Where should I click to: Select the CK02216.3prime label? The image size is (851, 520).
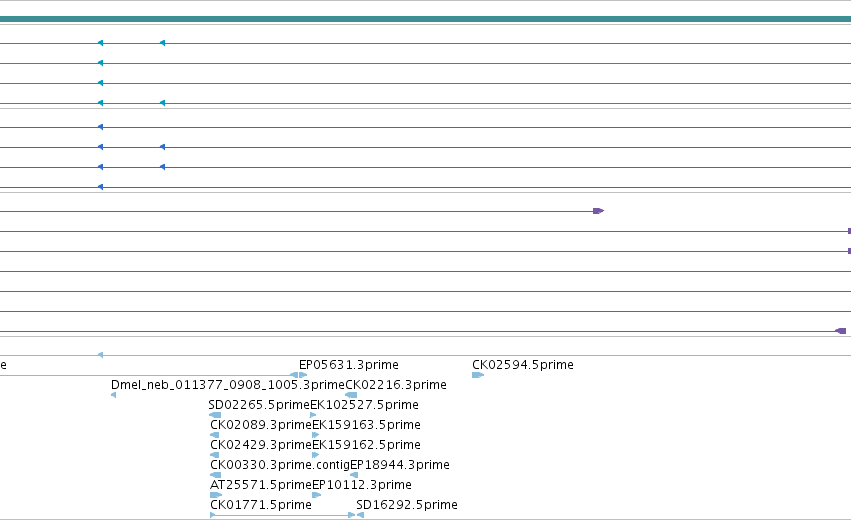pyautogui.click(x=396, y=385)
